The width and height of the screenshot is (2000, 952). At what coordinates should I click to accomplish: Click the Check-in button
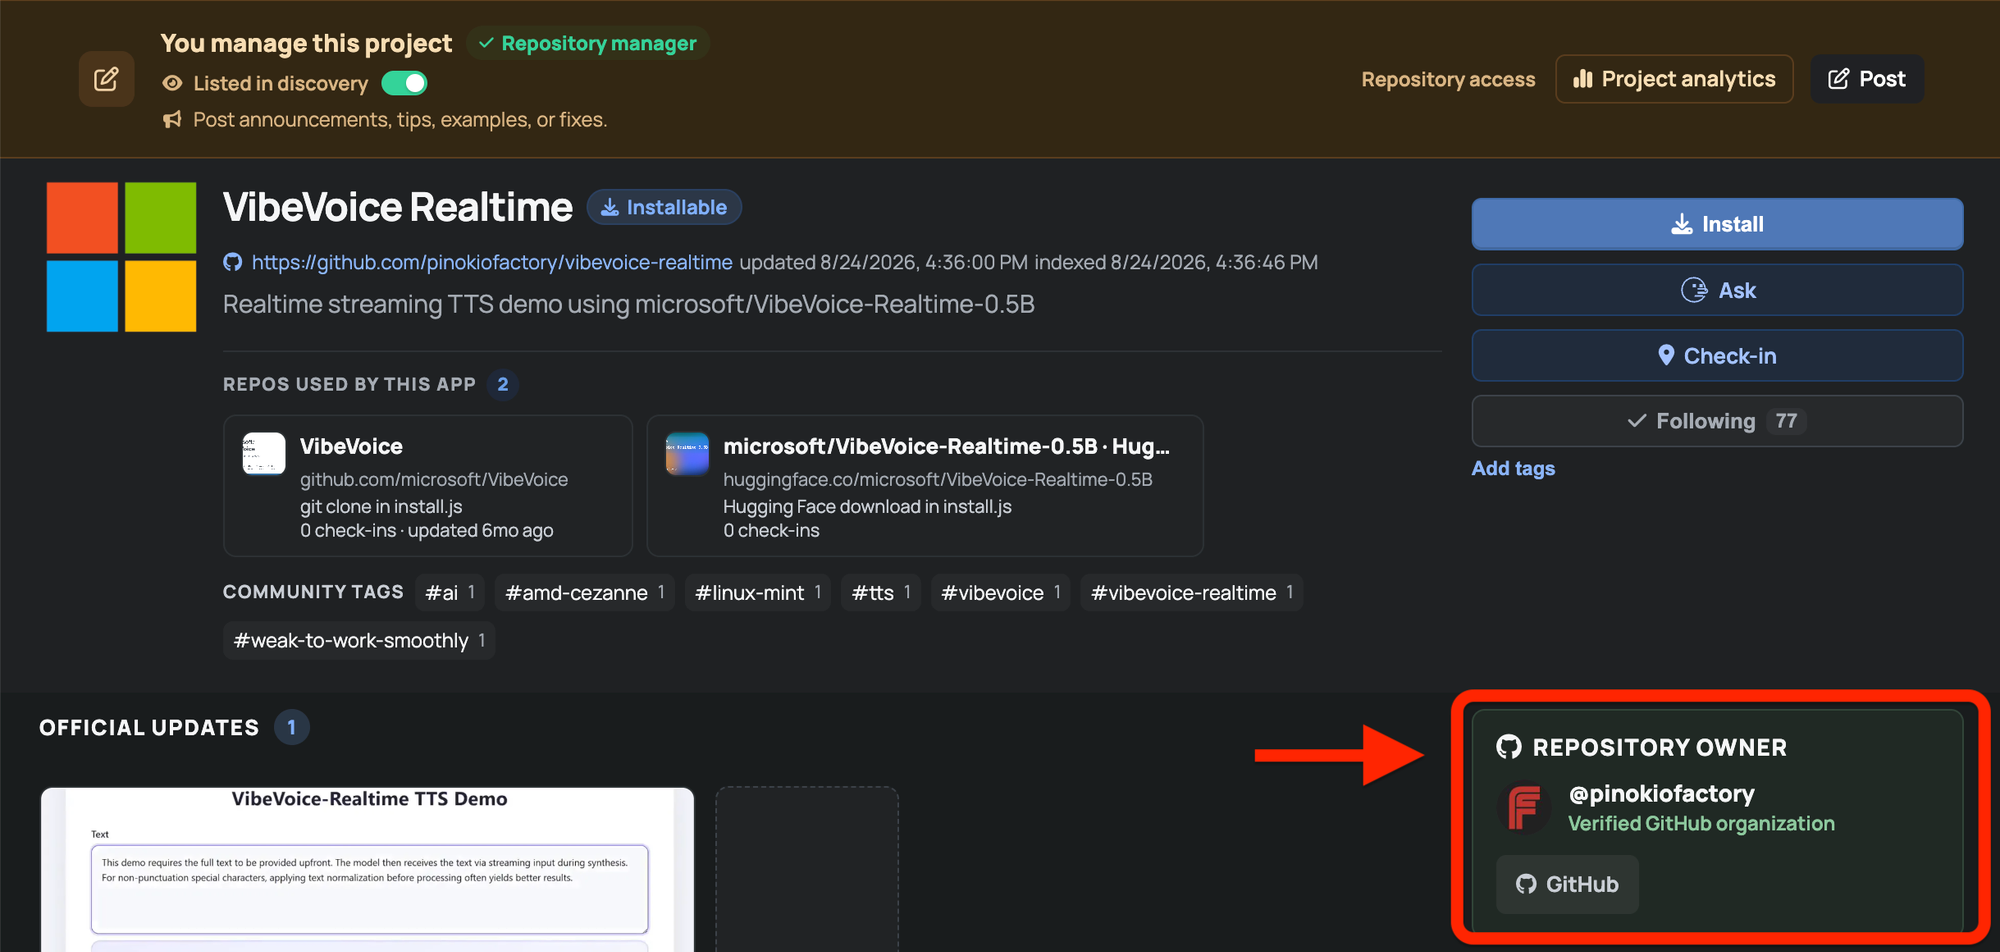click(x=1717, y=356)
